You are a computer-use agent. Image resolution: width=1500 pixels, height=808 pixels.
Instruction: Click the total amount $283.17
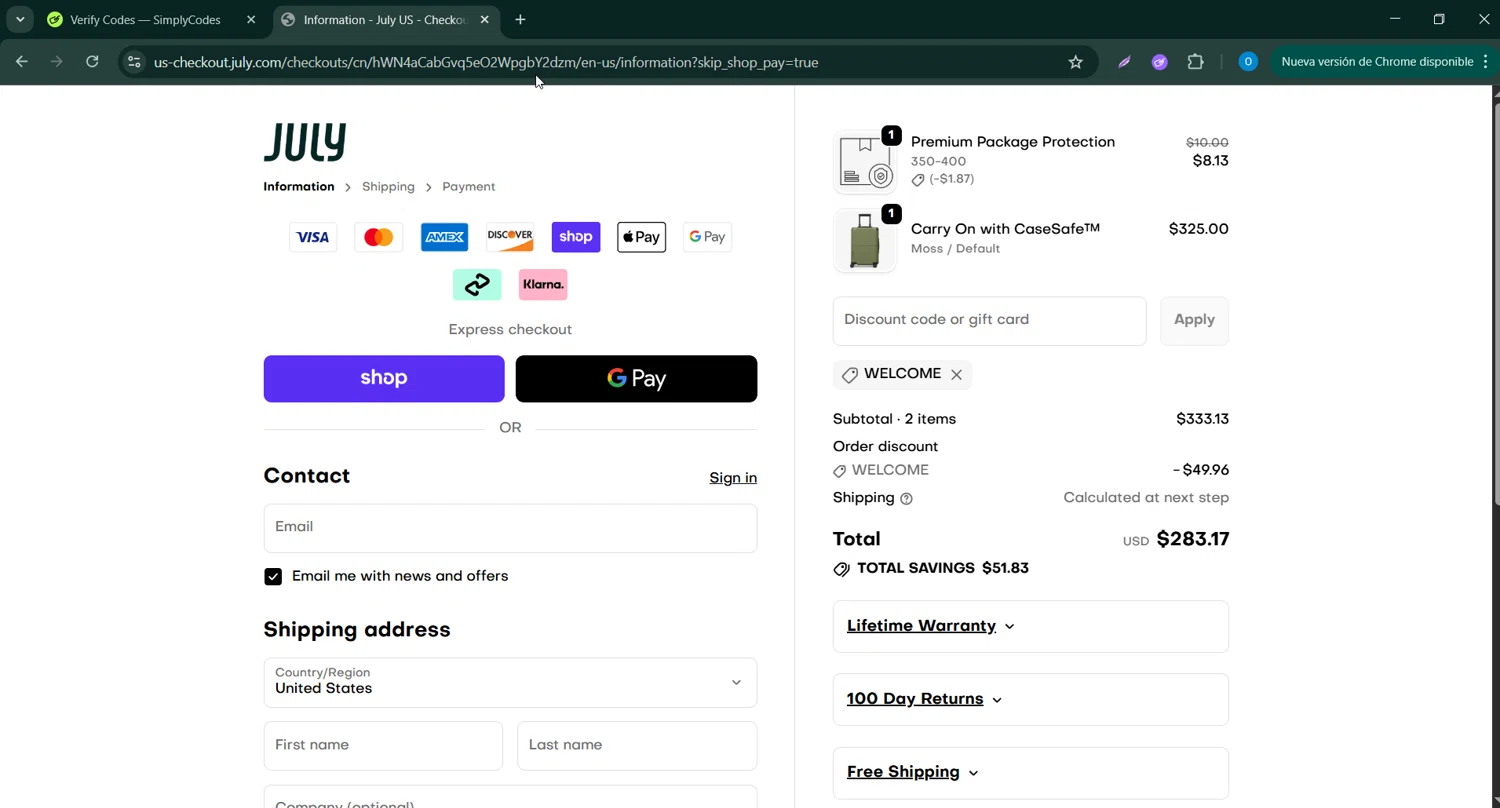1193,540
